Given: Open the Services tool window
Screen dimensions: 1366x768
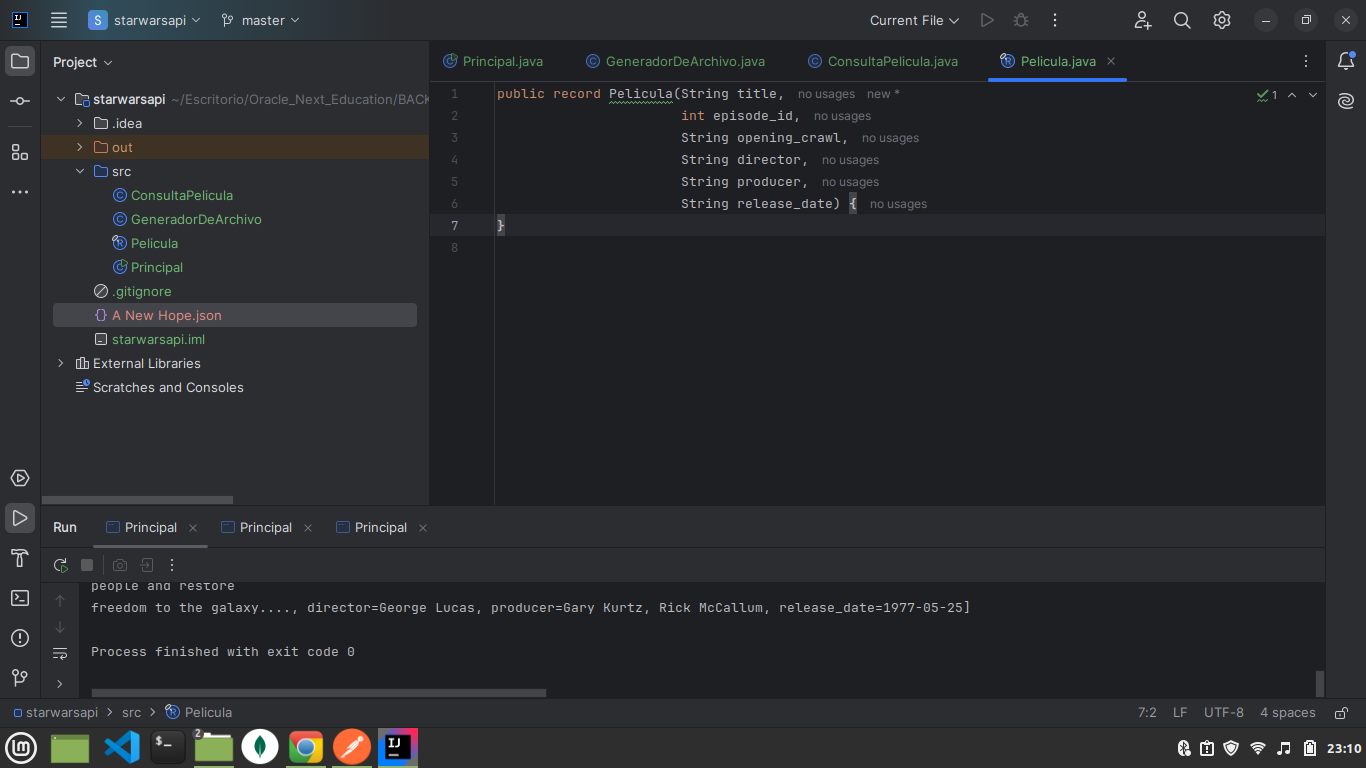Looking at the screenshot, I should (x=20, y=478).
